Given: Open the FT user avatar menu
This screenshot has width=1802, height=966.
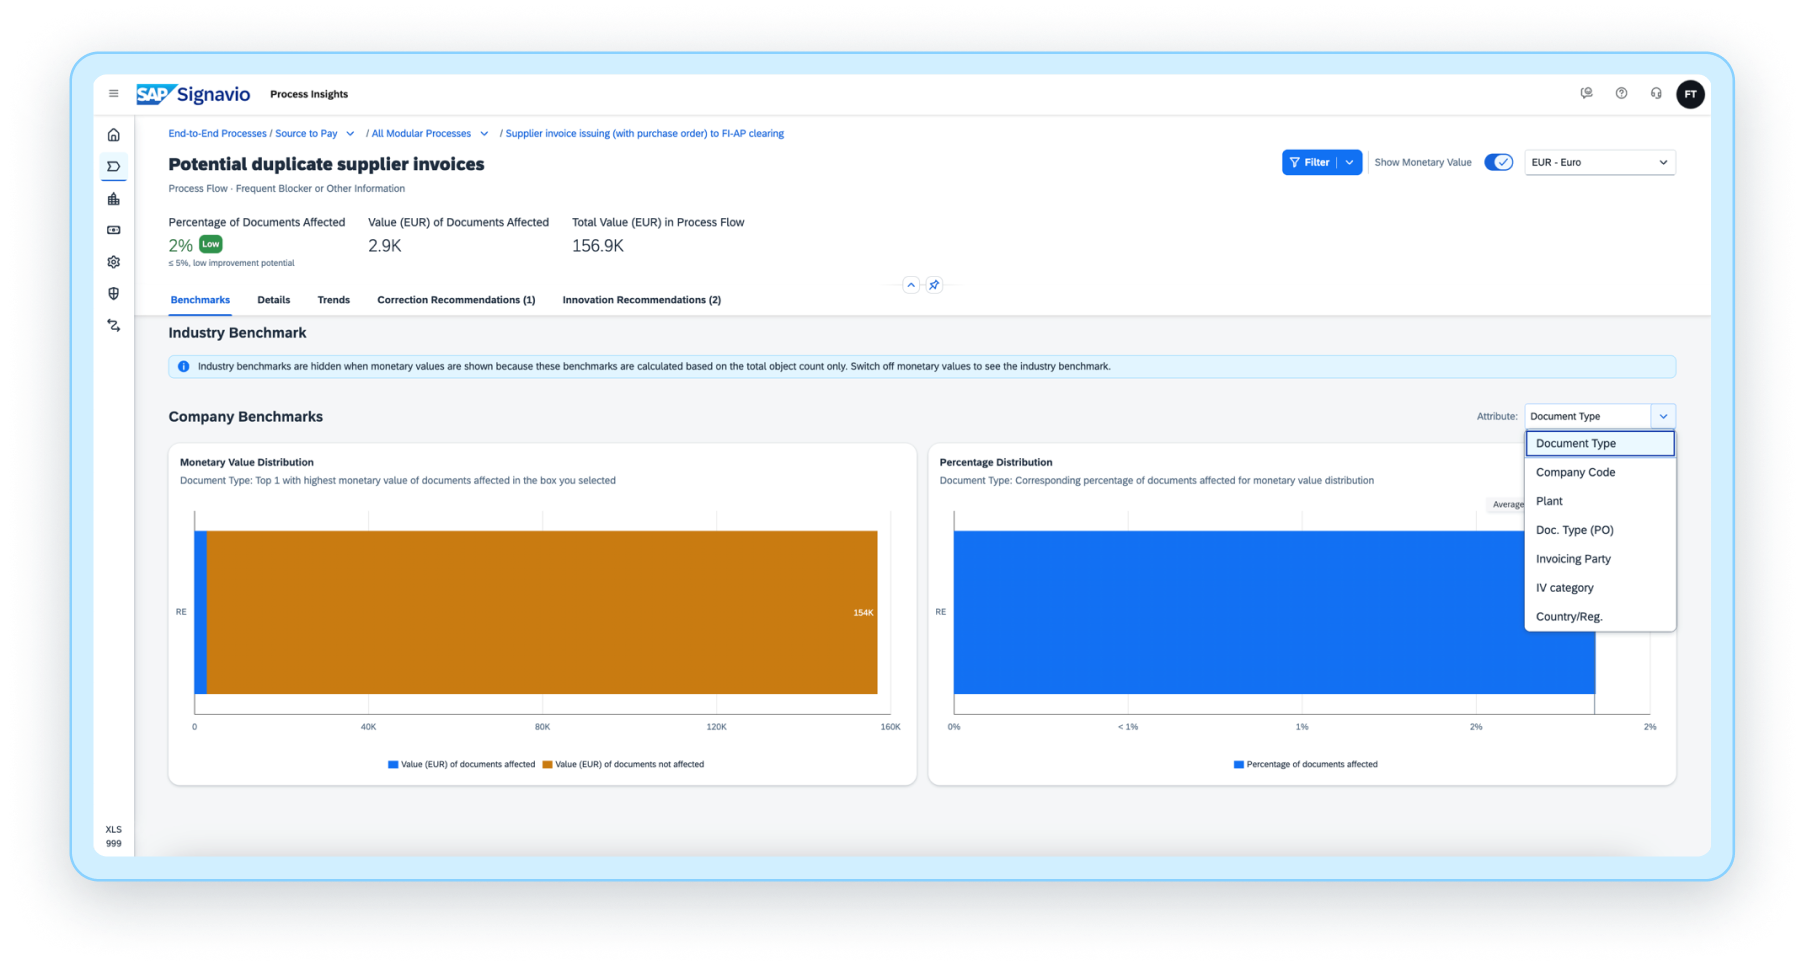Looking at the screenshot, I should tap(1690, 94).
